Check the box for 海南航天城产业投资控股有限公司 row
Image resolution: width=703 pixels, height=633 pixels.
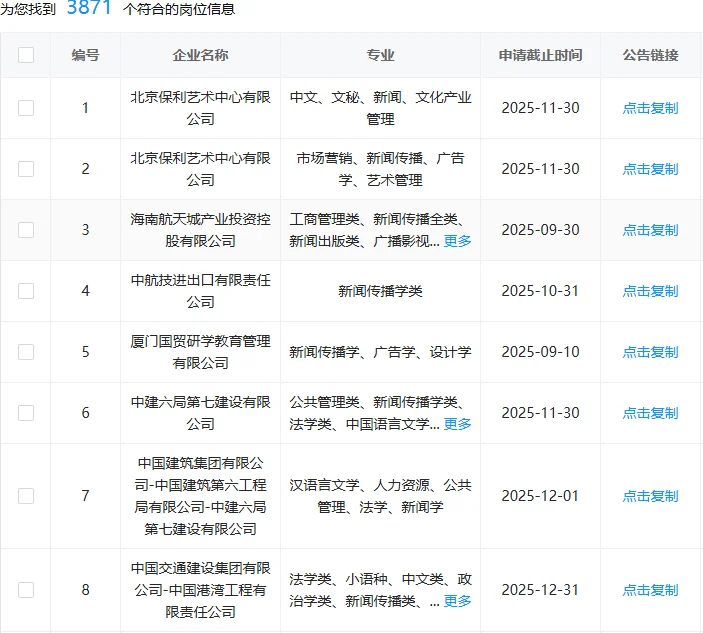click(x=26, y=230)
